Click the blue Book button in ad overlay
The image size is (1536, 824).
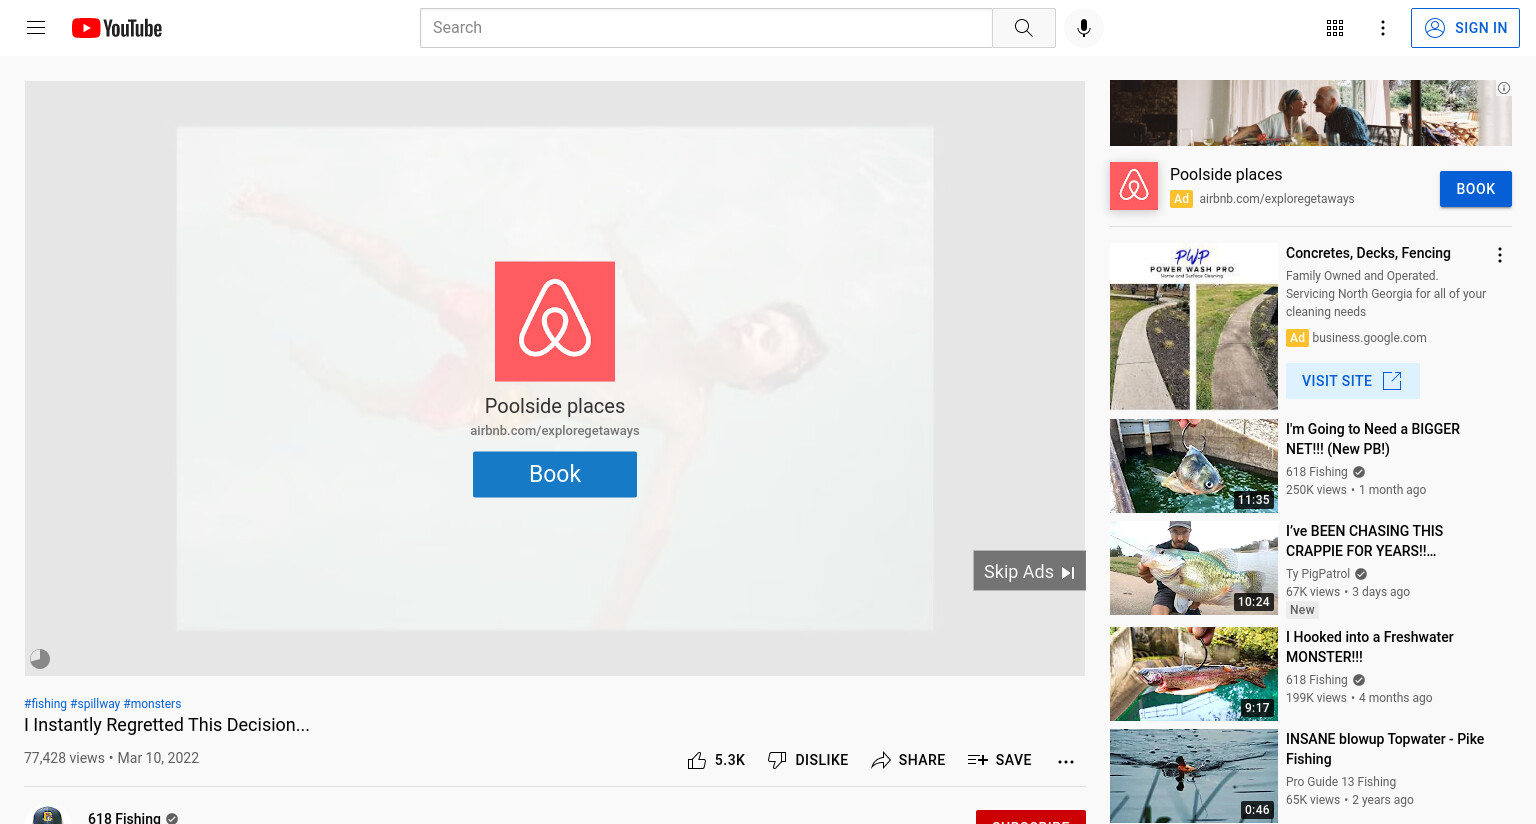coord(555,474)
